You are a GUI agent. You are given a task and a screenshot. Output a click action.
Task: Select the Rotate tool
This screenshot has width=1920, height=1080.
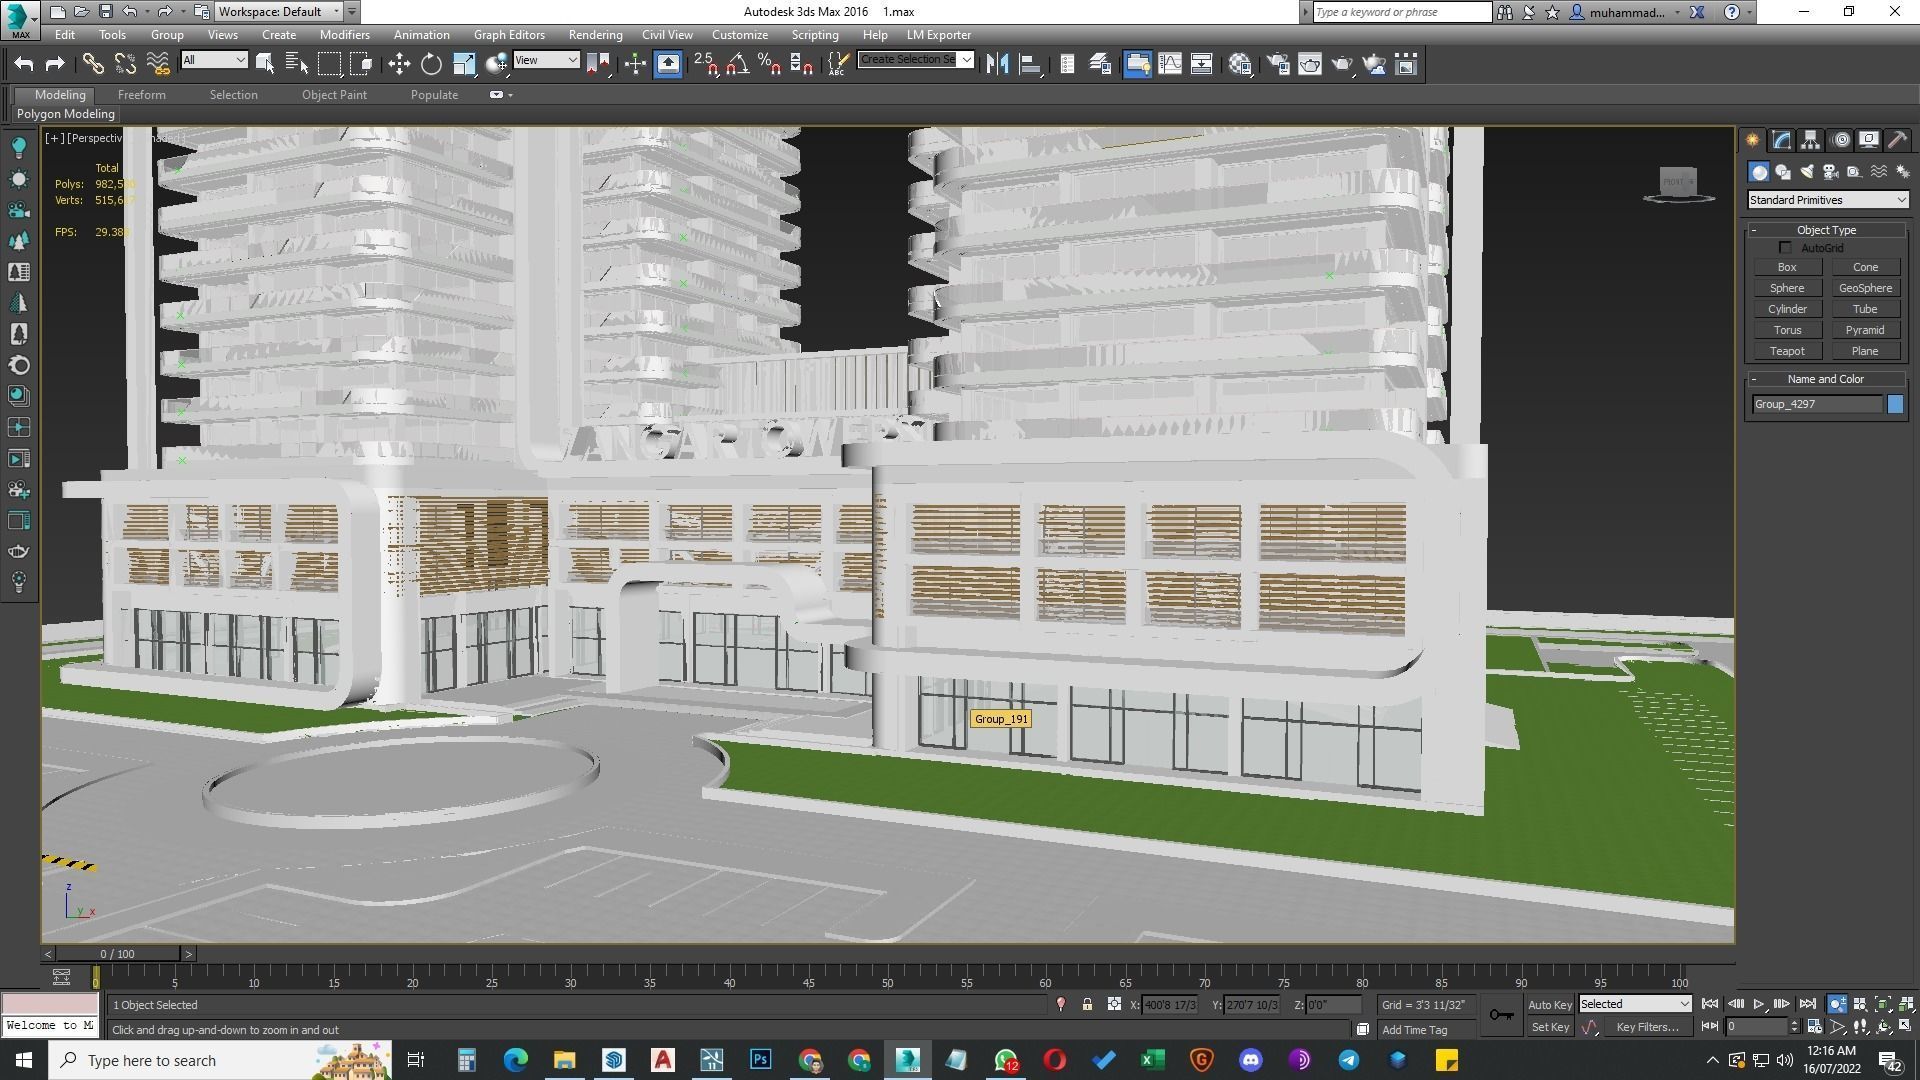pyautogui.click(x=431, y=64)
